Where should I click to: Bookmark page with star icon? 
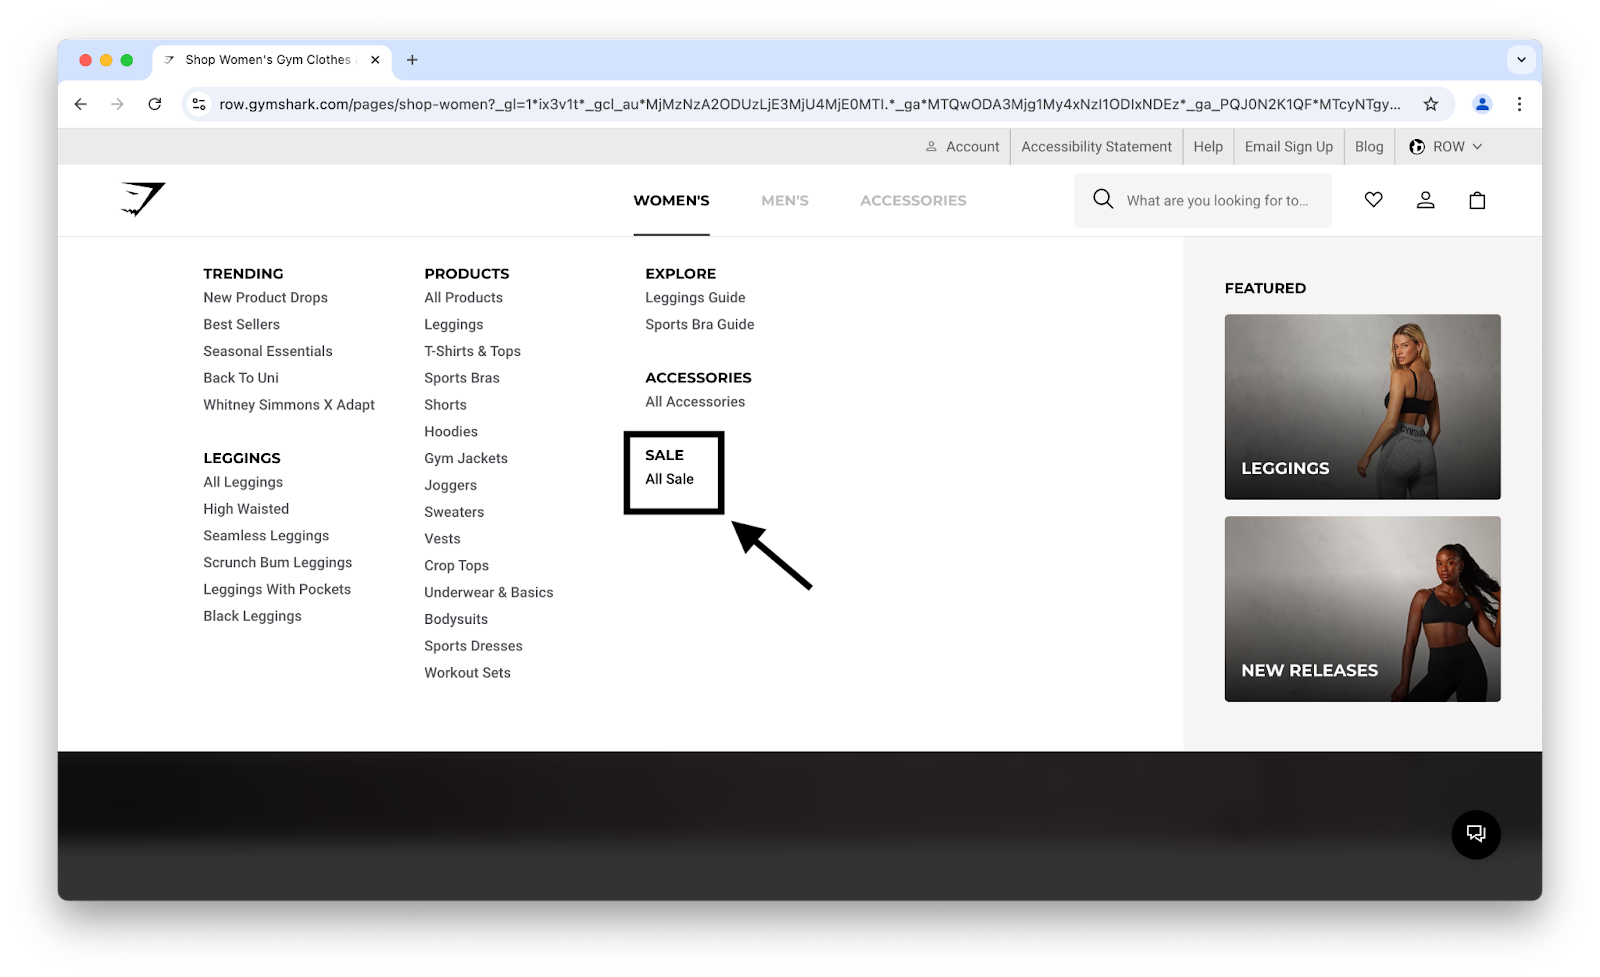pyautogui.click(x=1431, y=104)
